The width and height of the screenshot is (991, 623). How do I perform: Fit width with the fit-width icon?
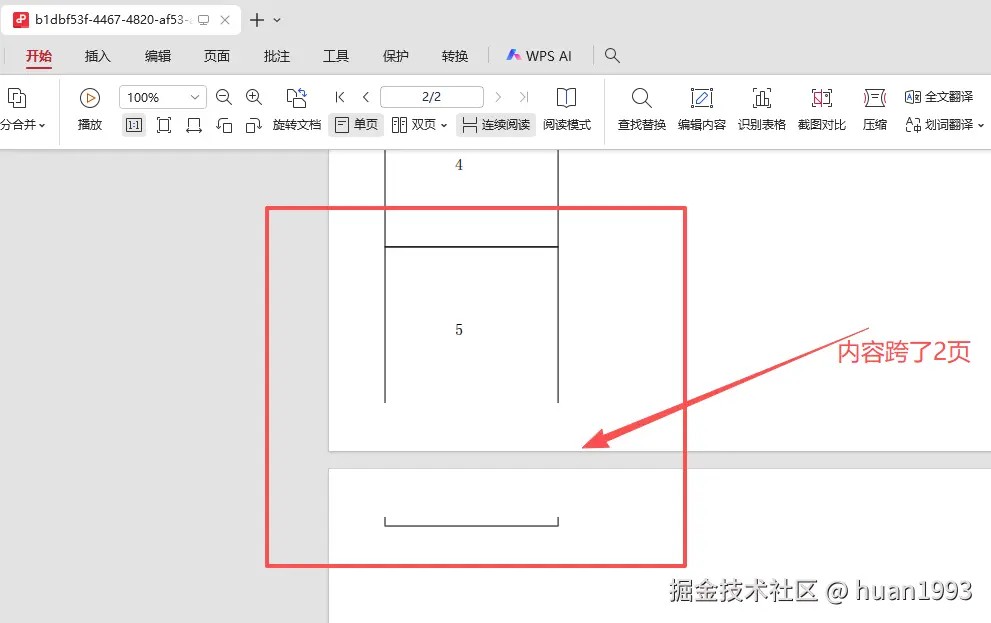click(193, 125)
